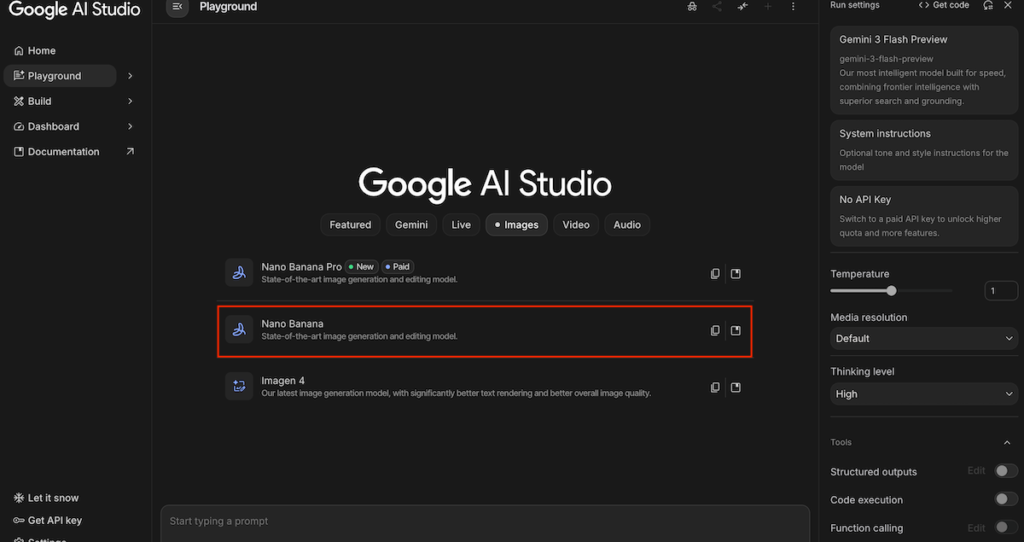Viewport: 1024px width, 542px height.
Task: Click the Temperature slider handle
Action: point(891,291)
